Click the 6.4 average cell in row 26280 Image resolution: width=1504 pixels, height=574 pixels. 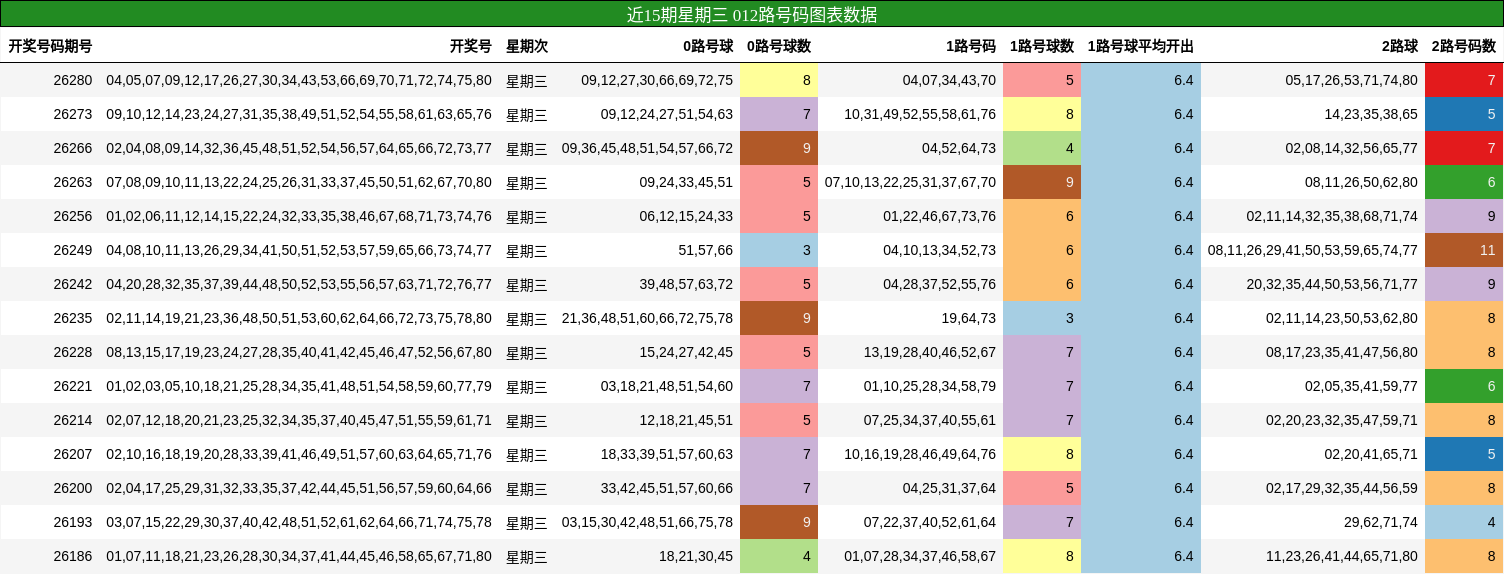[1141, 80]
